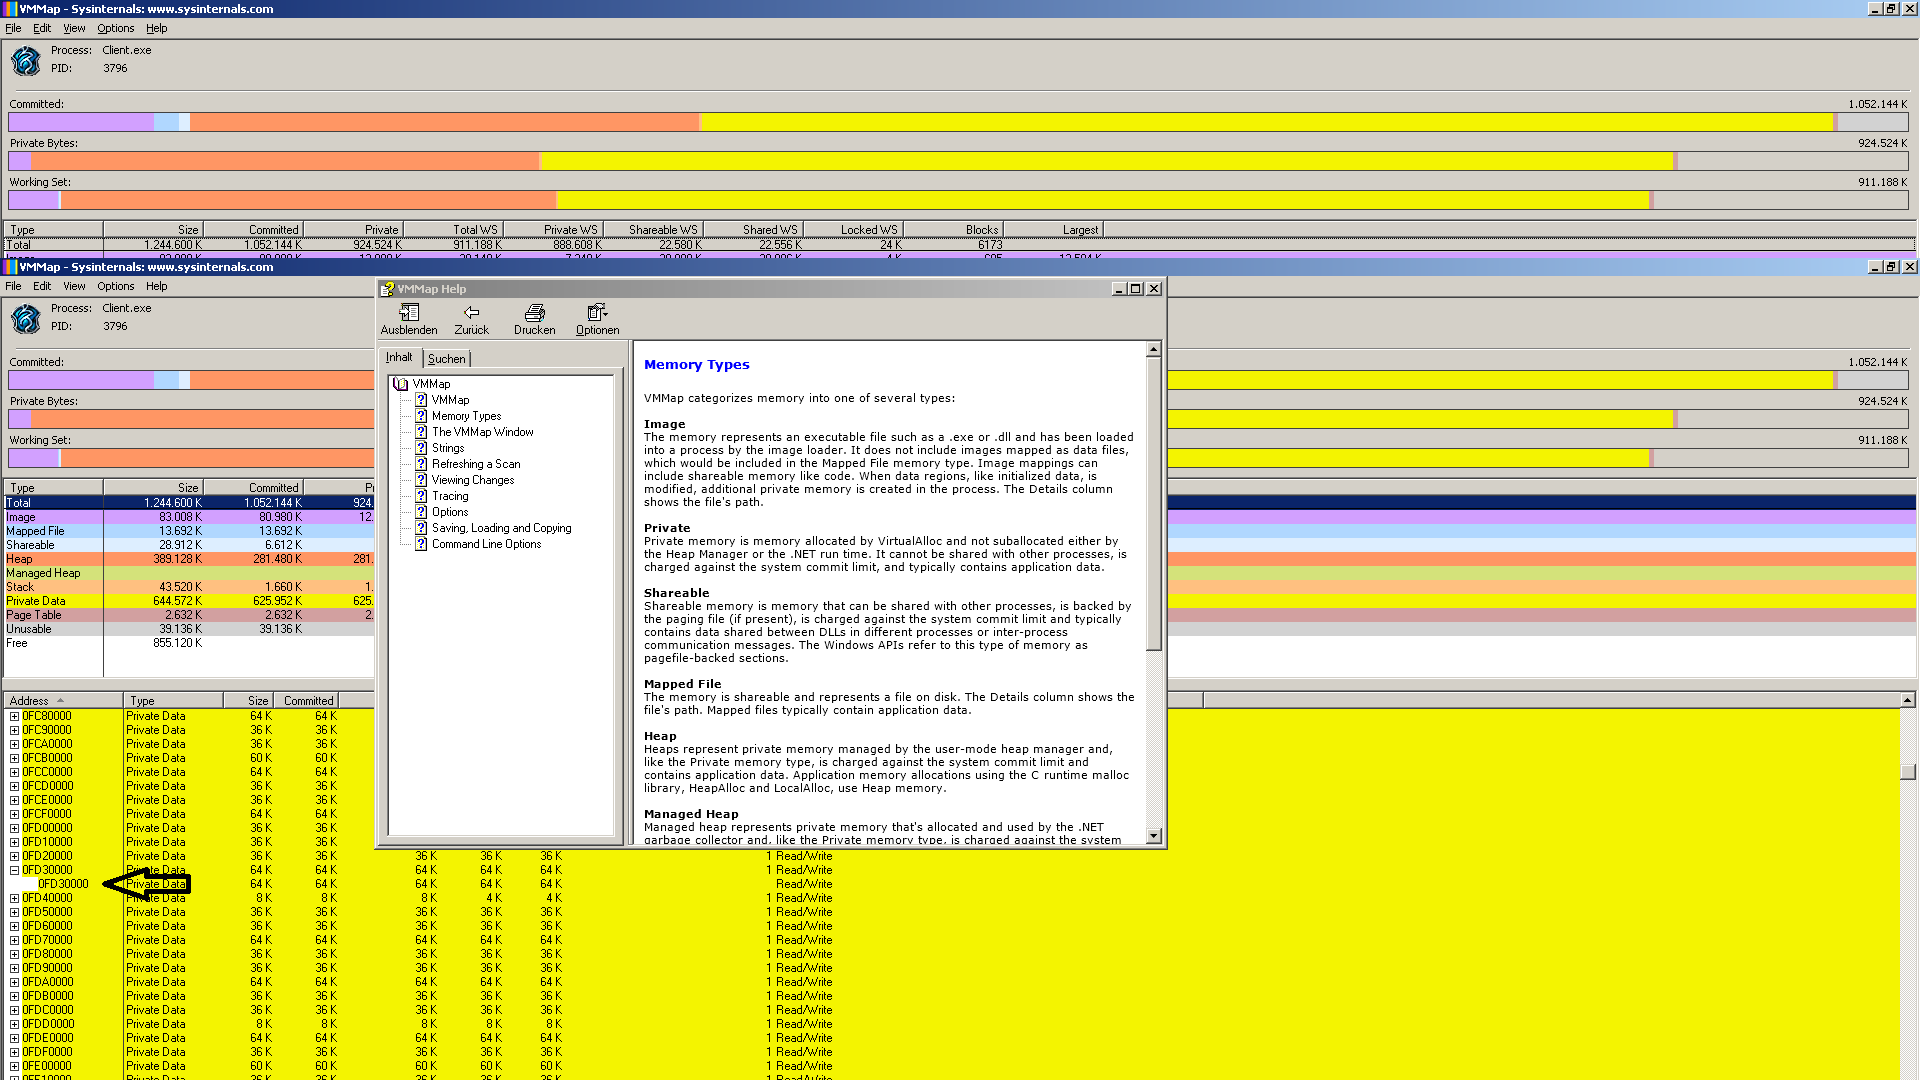Expand the 0FC80000 address node

coord(14,716)
